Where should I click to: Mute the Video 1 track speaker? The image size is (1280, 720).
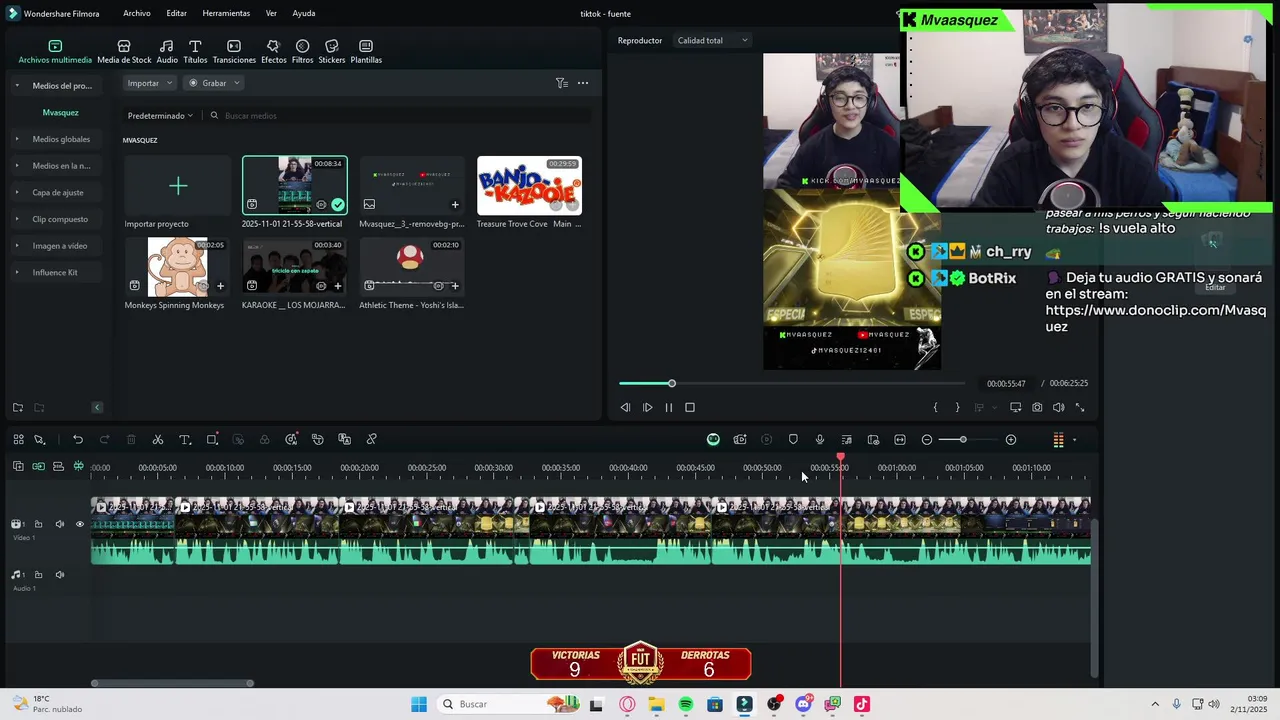[59, 524]
